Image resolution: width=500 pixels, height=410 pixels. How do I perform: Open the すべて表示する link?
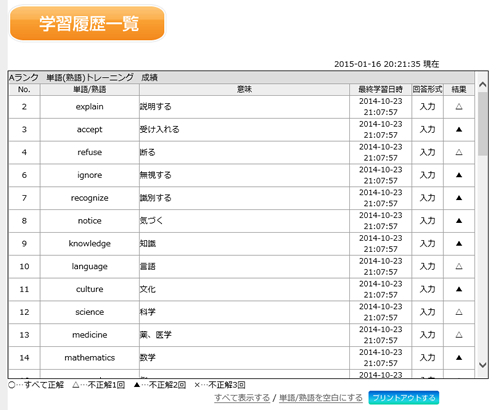[242, 398]
